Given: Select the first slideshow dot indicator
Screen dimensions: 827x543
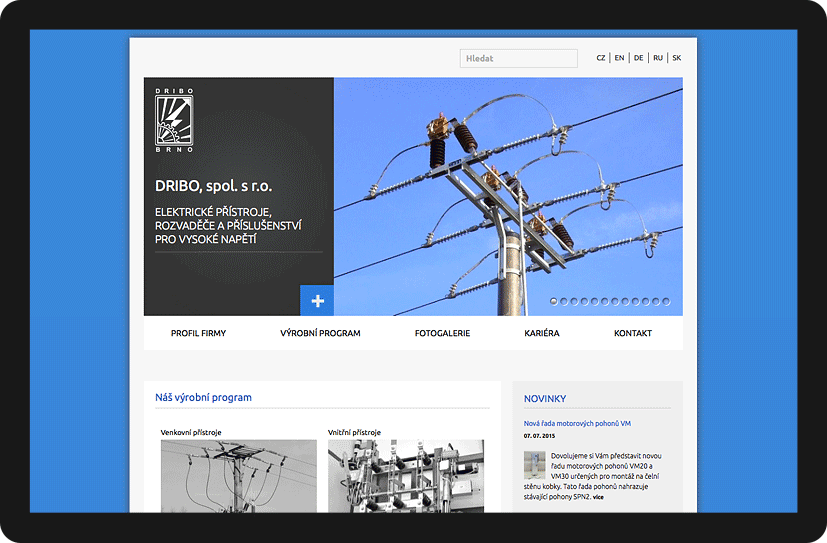Looking at the screenshot, I should 554,301.
